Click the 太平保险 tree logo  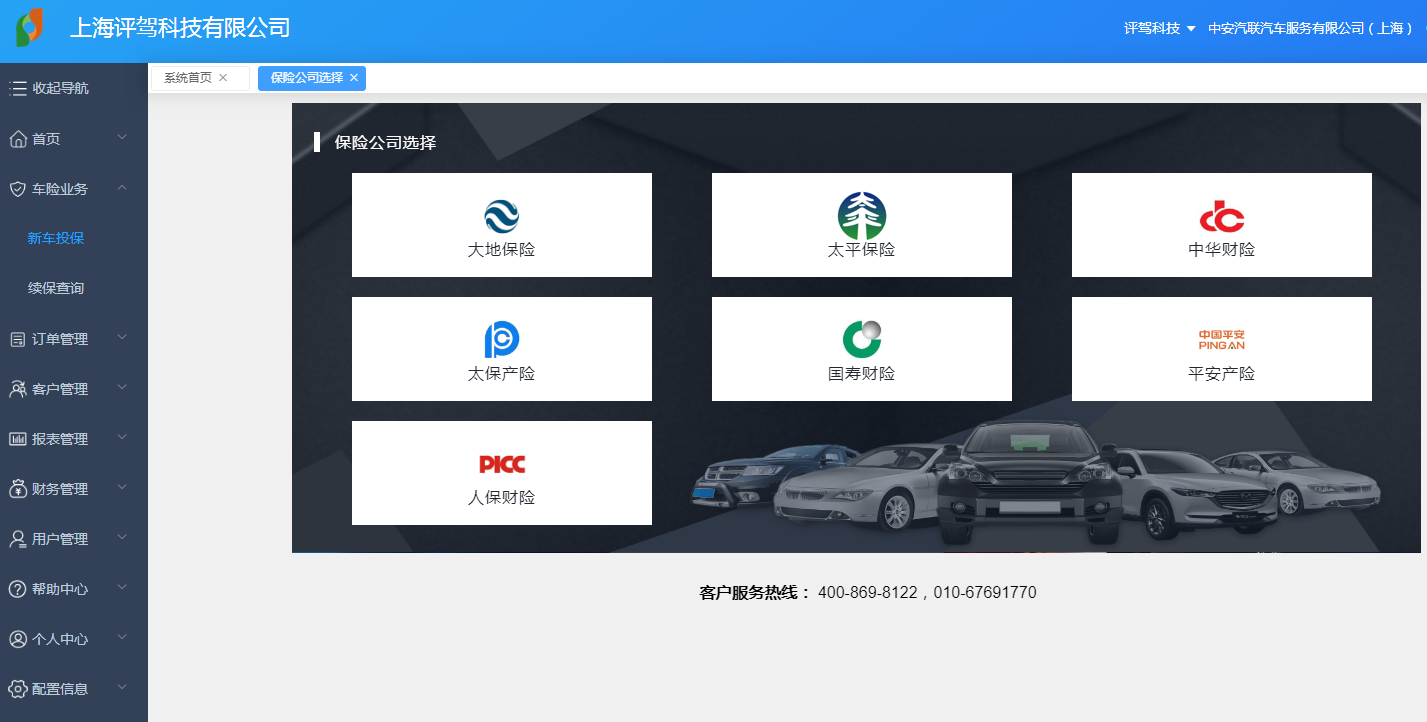point(862,215)
